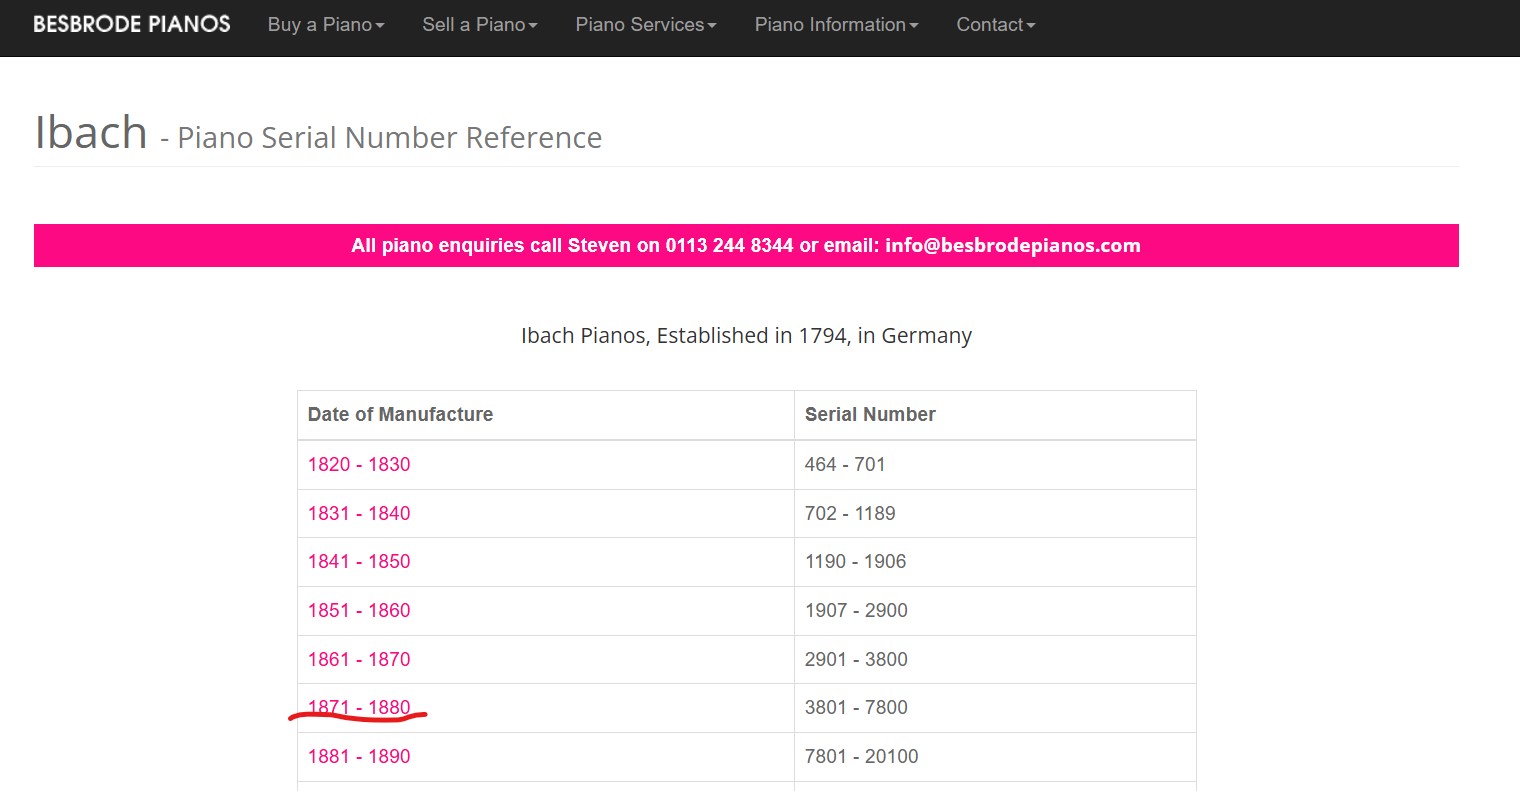Open the 1831 - 1840 date link
This screenshot has height=791, width=1520.
pos(359,513)
